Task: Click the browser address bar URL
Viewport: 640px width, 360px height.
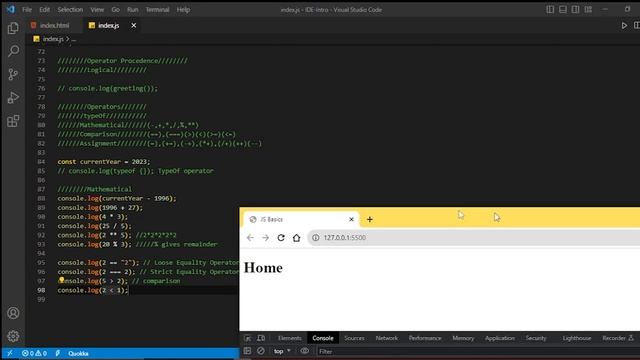Action: click(344, 238)
